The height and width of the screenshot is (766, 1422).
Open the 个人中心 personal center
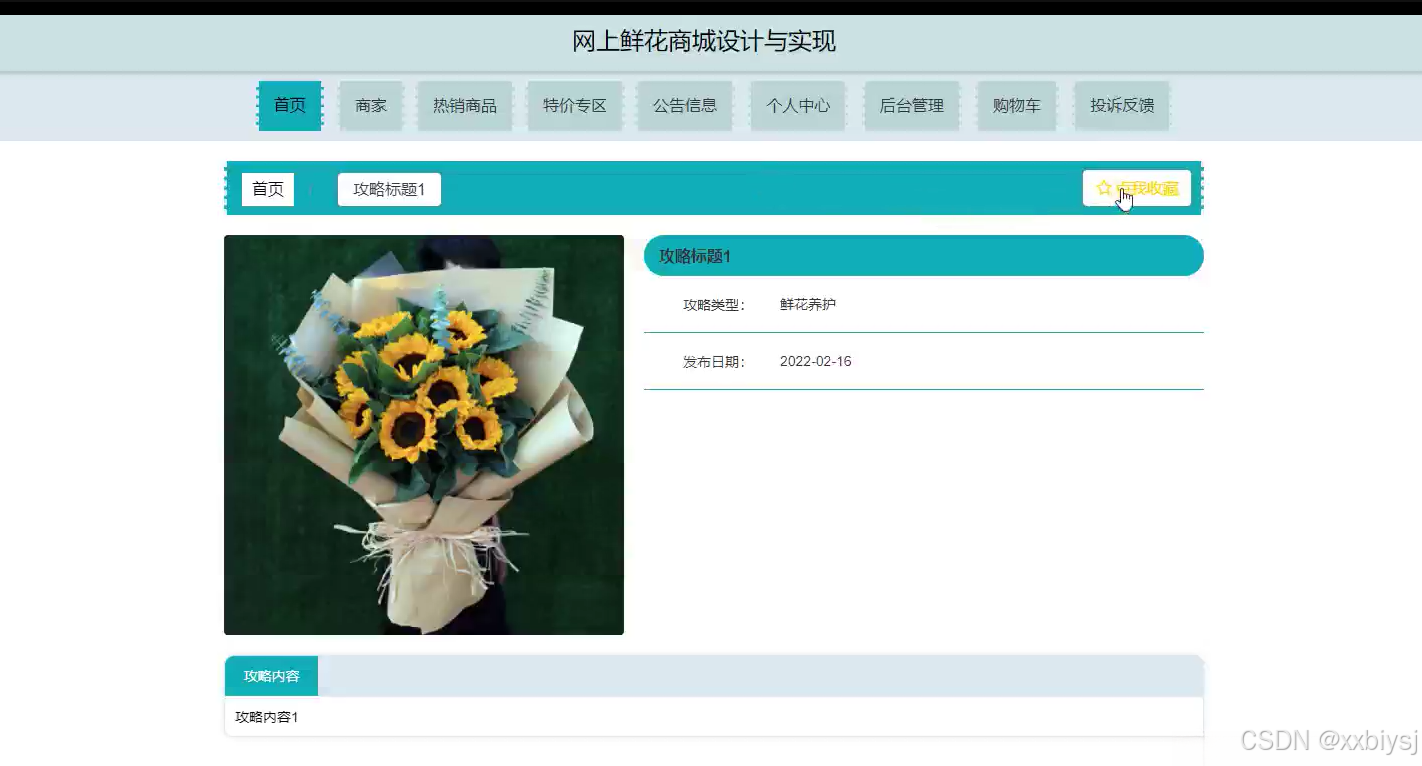click(797, 105)
